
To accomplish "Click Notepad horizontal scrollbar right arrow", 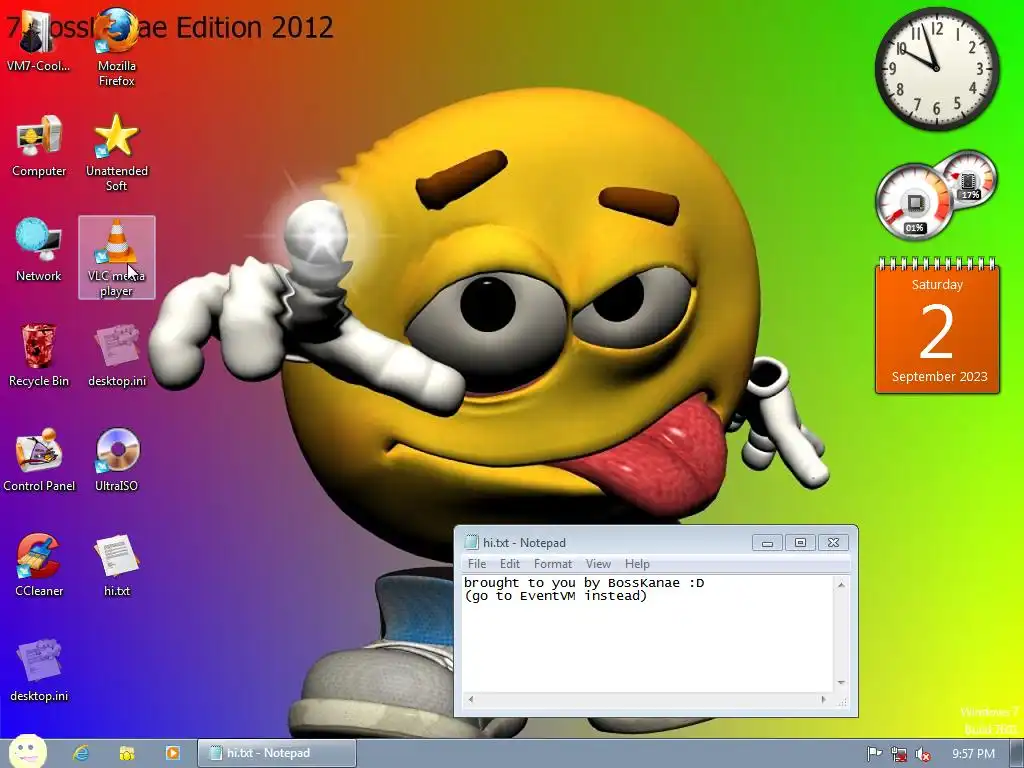I will (x=824, y=699).
